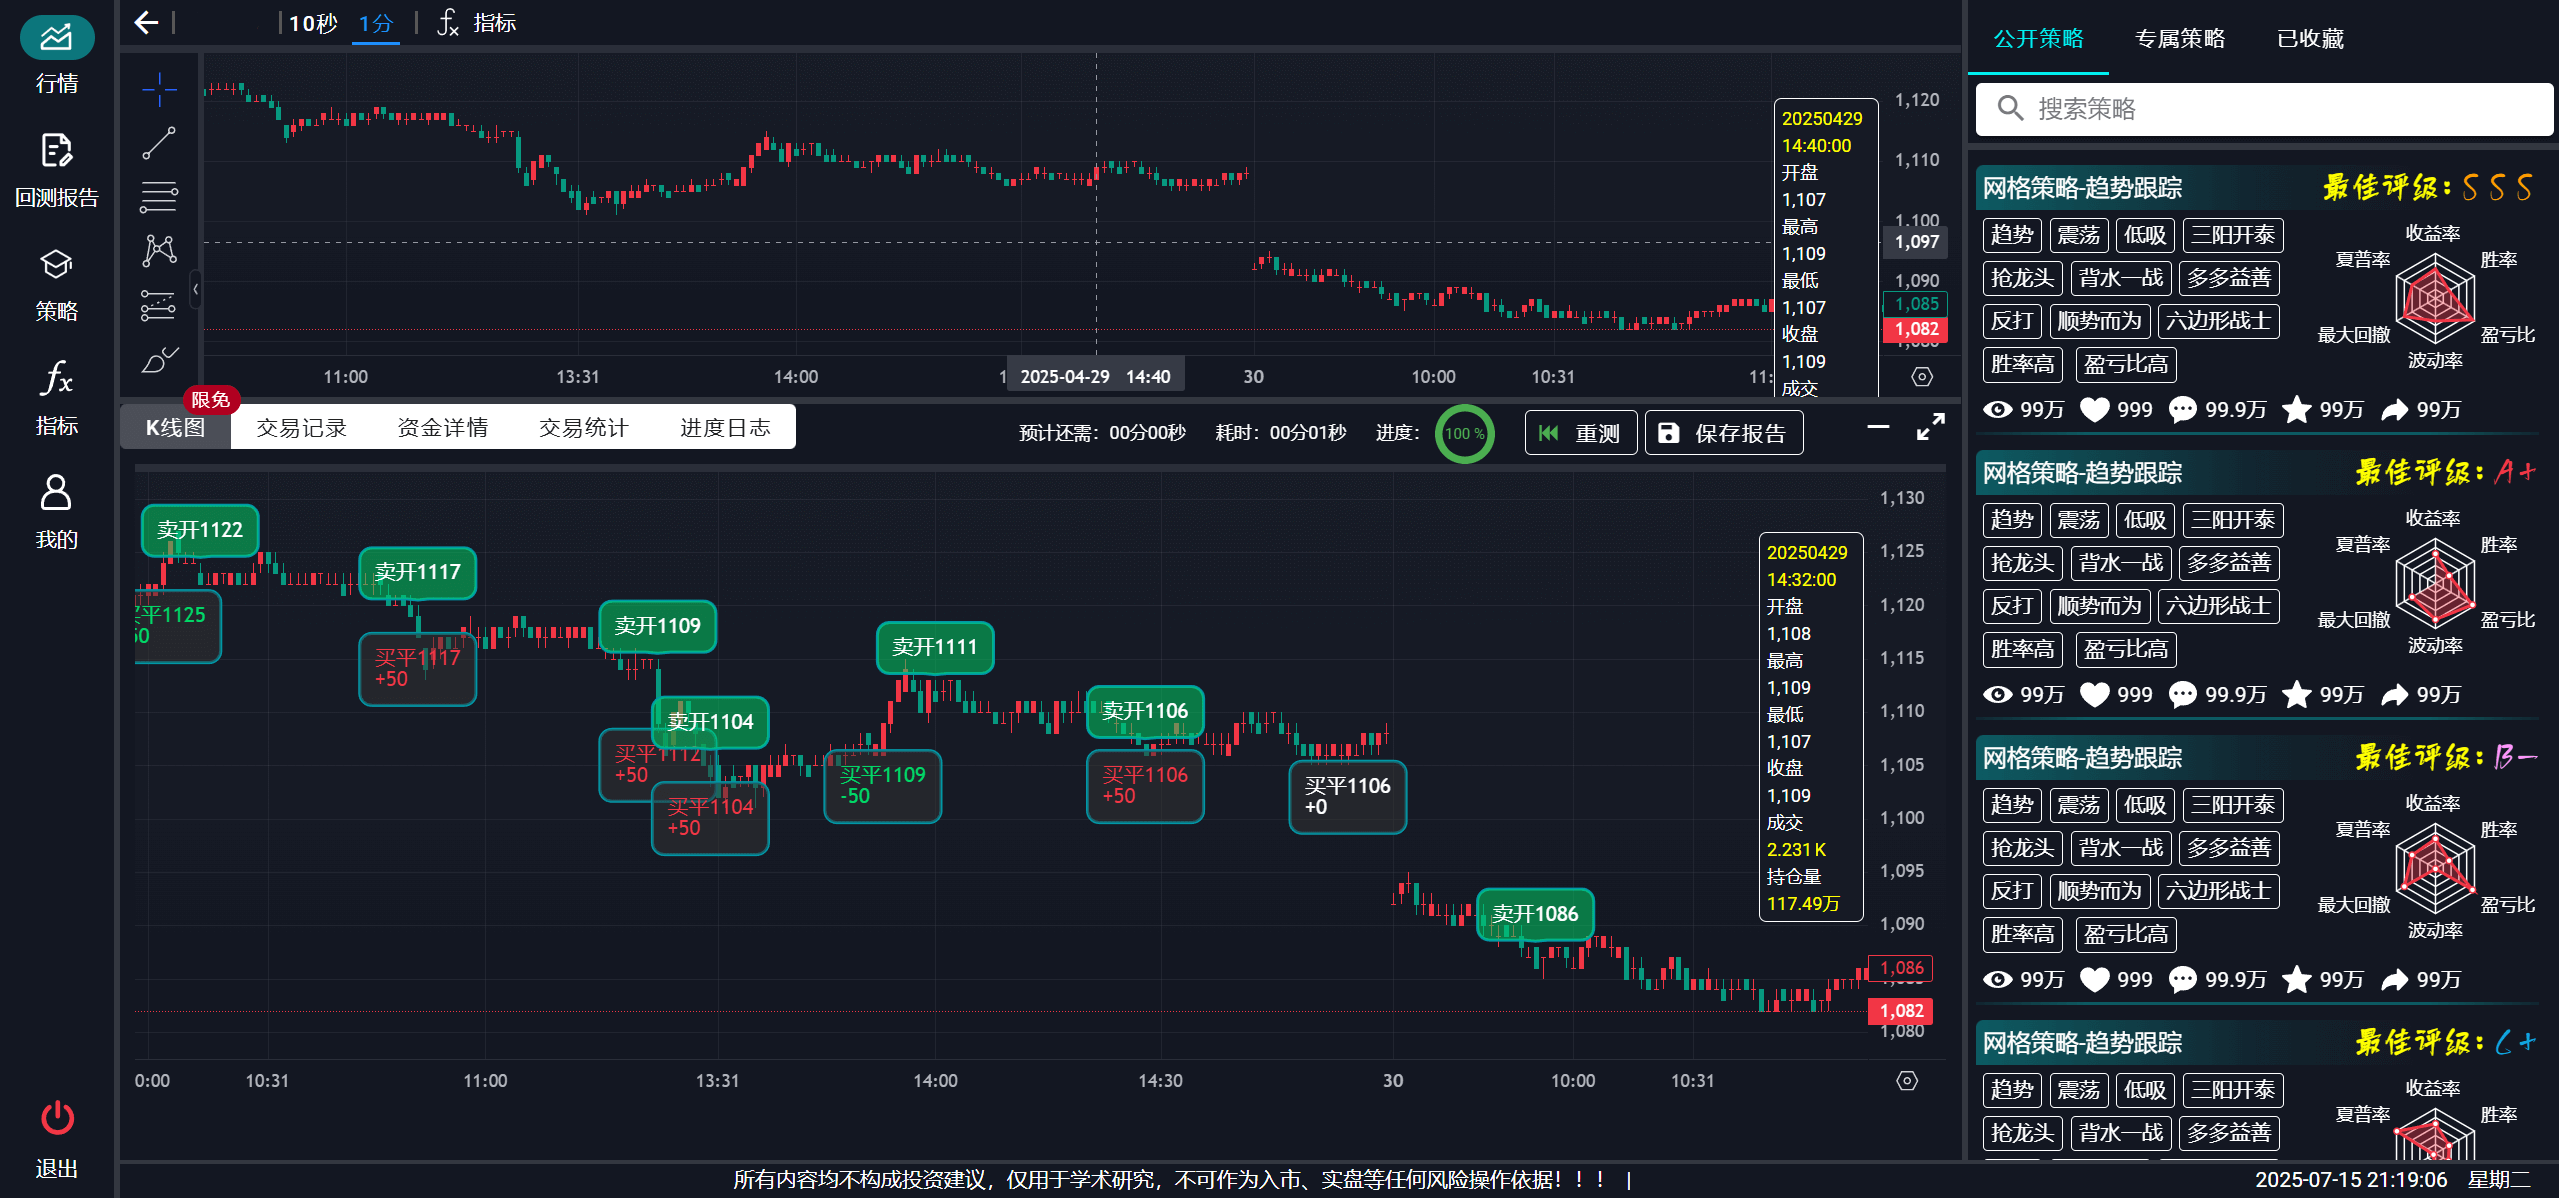
Task: Toggle 趋势 tag on SSS strategy card
Action: click(x=2012, y=235)
